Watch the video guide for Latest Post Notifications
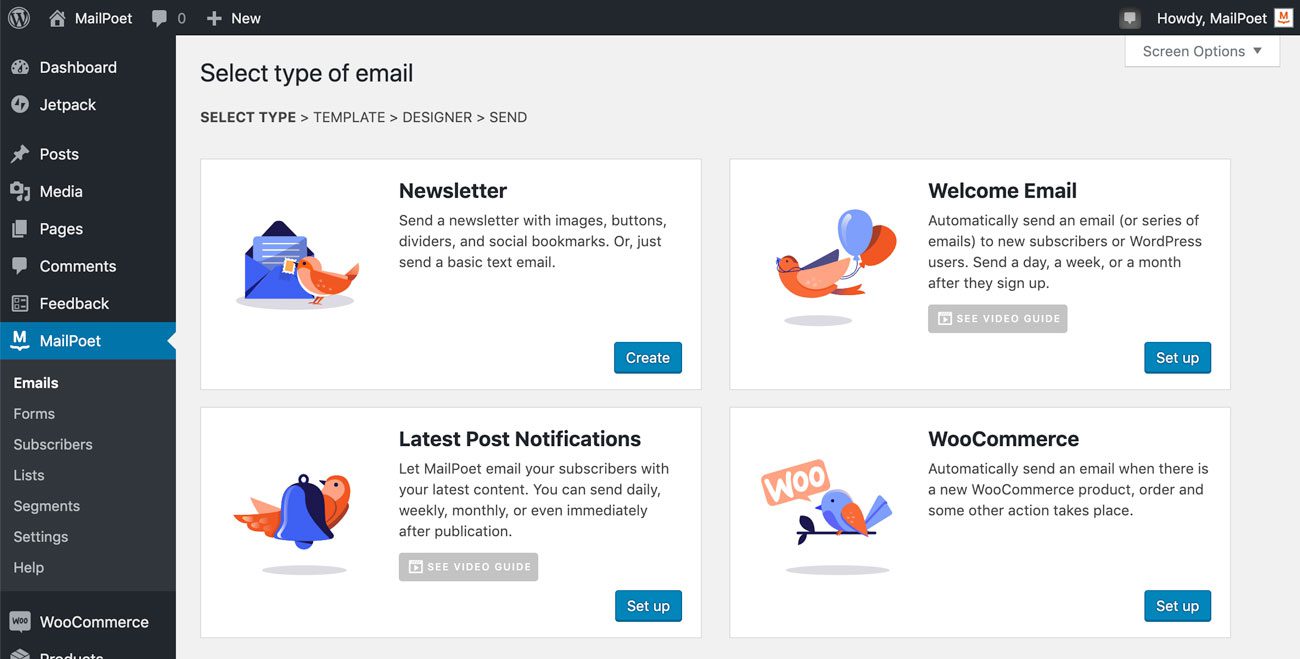Screen dimensions: 1300x659 [468, 566]
